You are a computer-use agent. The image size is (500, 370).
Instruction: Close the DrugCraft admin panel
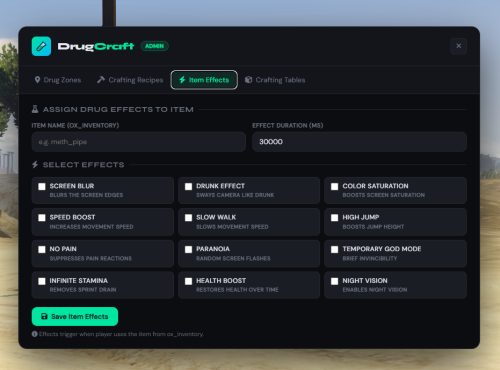(459, 46)
